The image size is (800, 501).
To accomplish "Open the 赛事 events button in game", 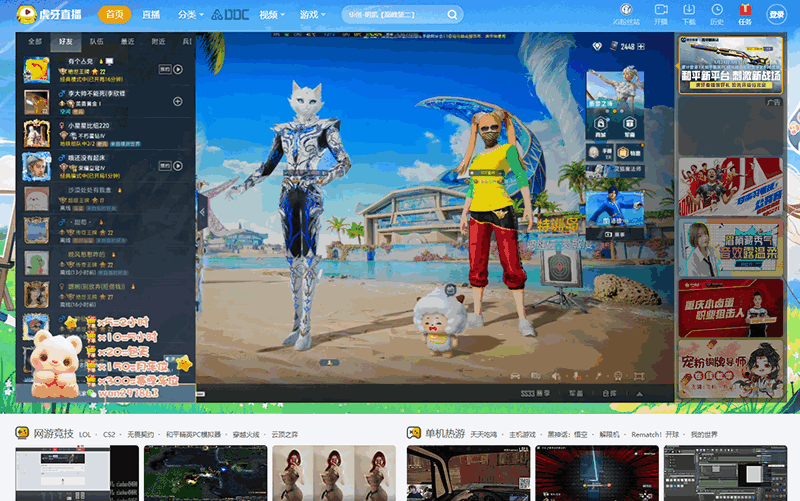I will tap(615, 235).
